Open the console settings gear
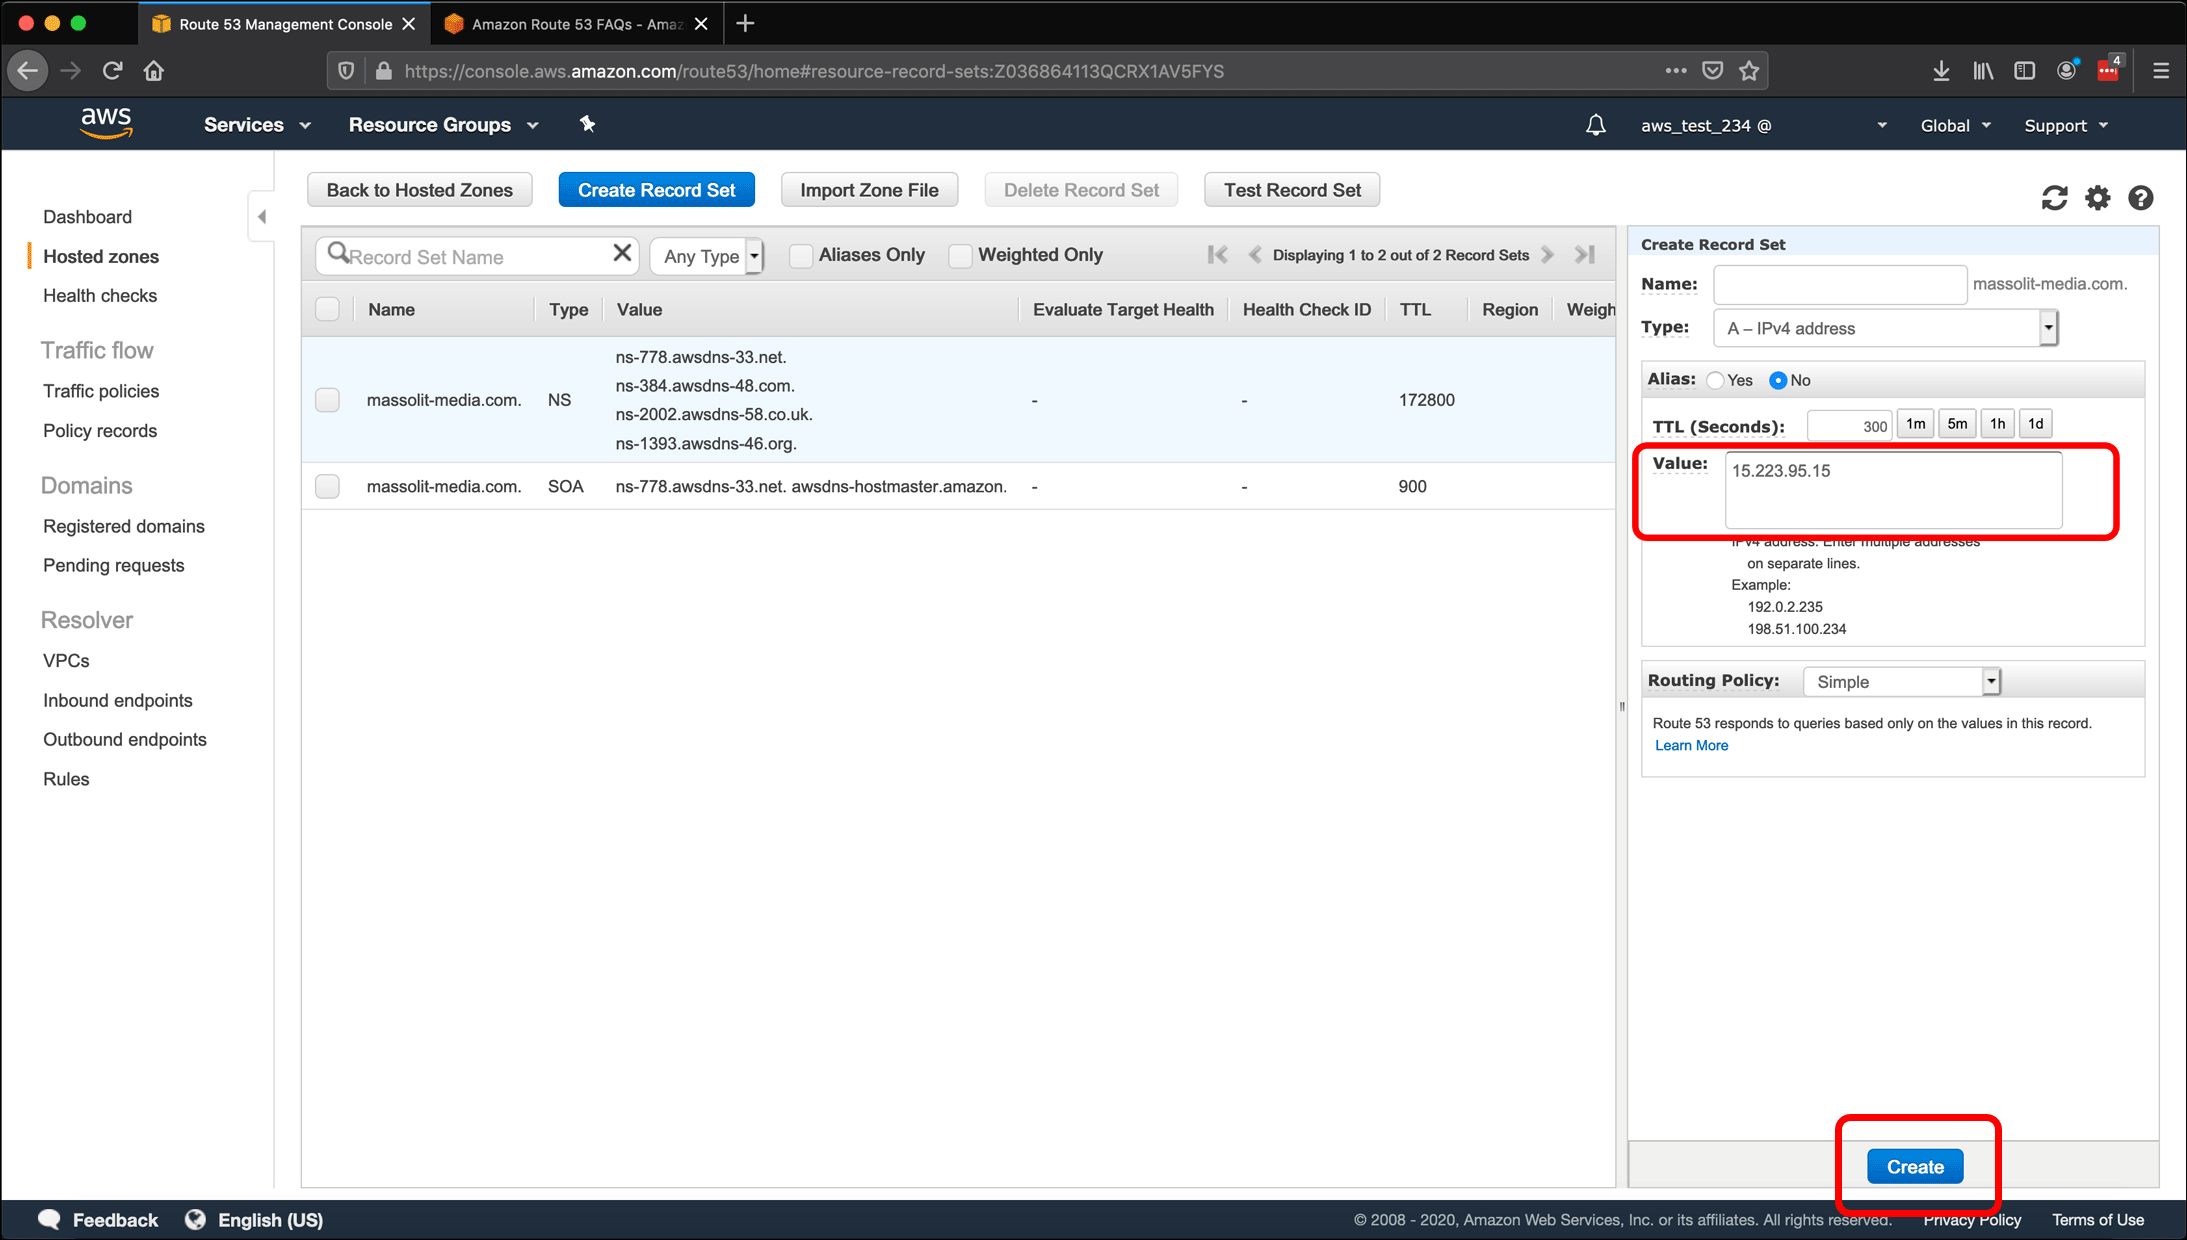This screenshot has height=1240, width=2187. point(2097,198)
